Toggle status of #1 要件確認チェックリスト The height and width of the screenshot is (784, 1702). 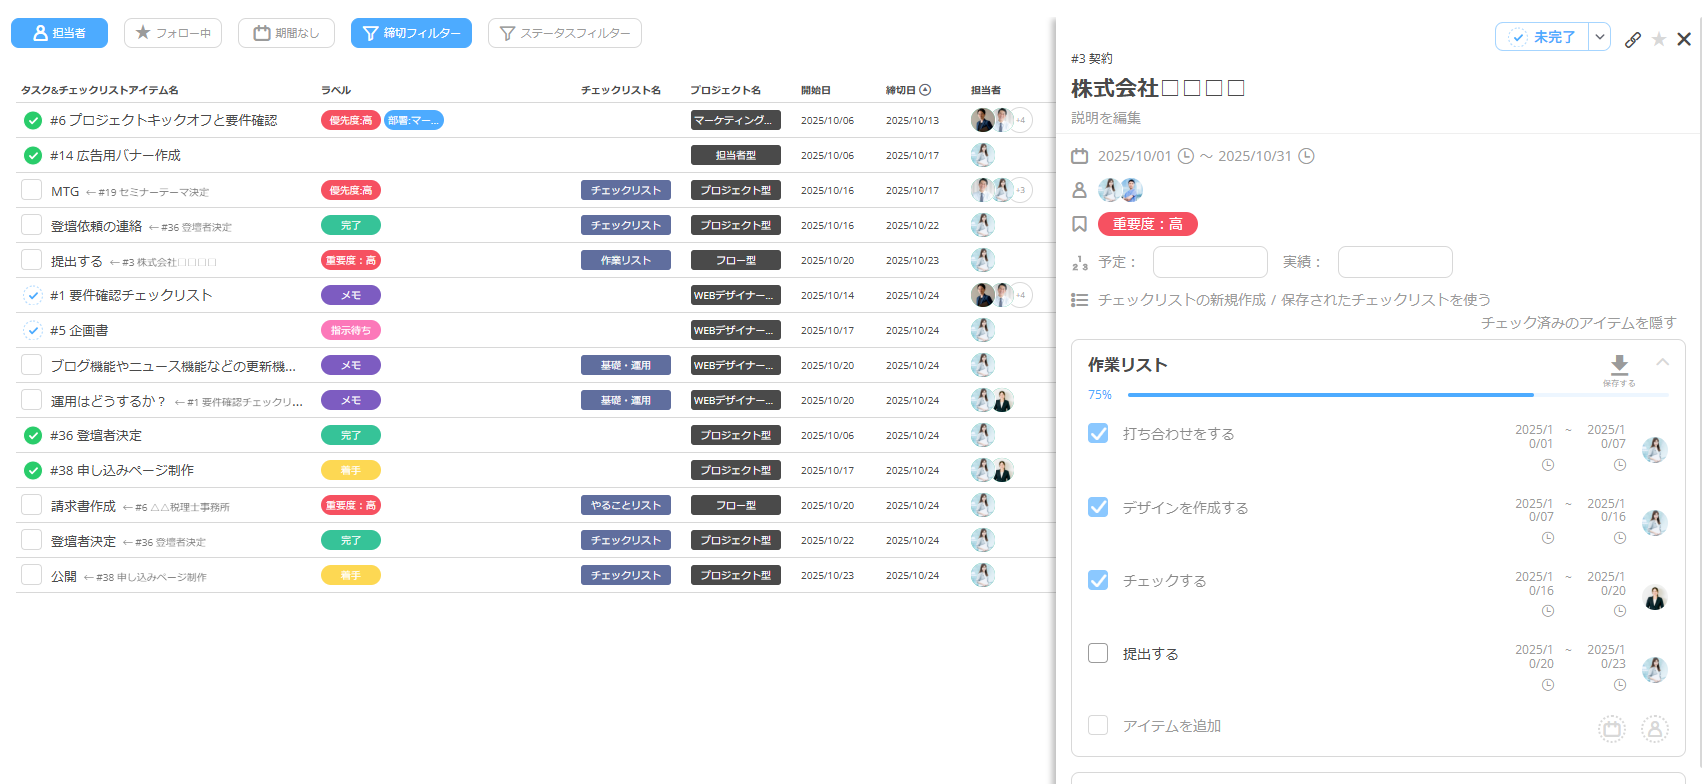coord(33,295)
